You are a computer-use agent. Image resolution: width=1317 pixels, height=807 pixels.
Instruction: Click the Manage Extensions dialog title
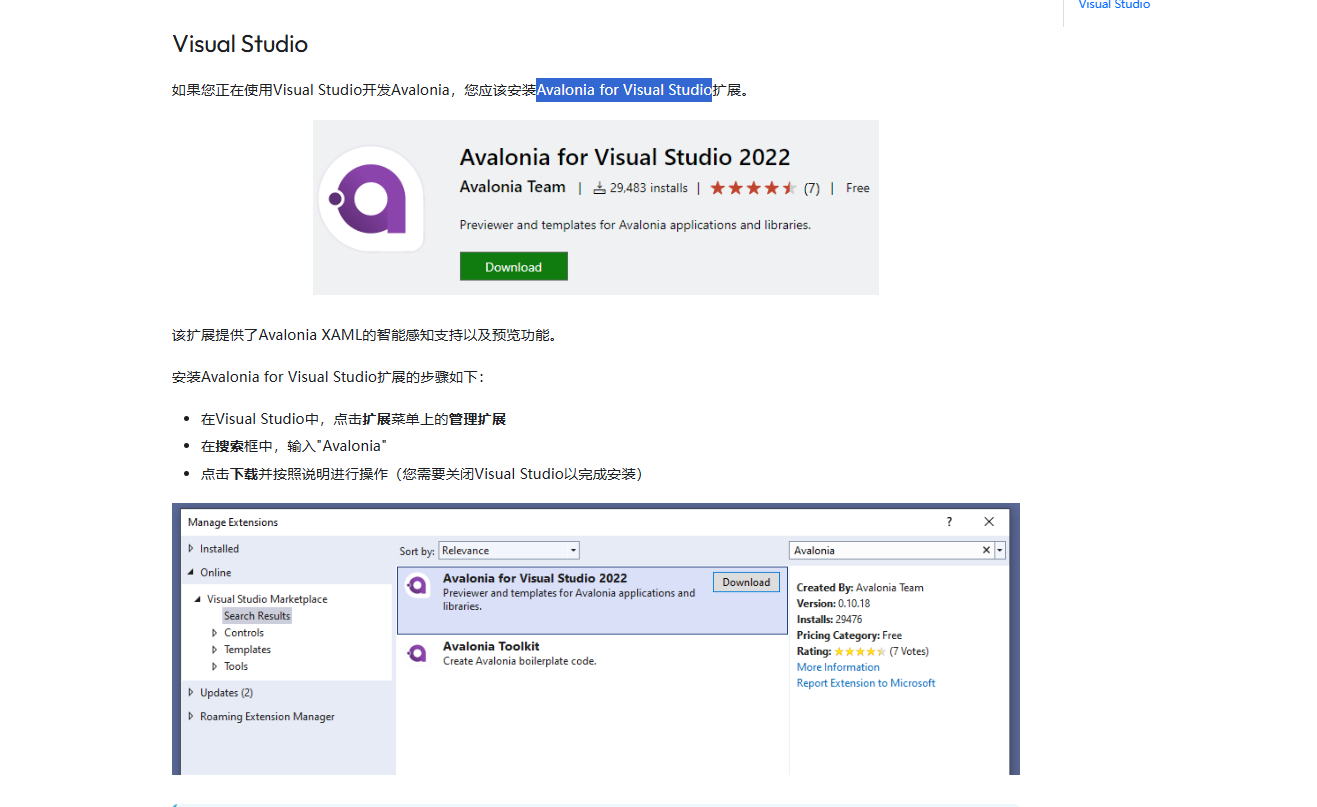(233, 522)
